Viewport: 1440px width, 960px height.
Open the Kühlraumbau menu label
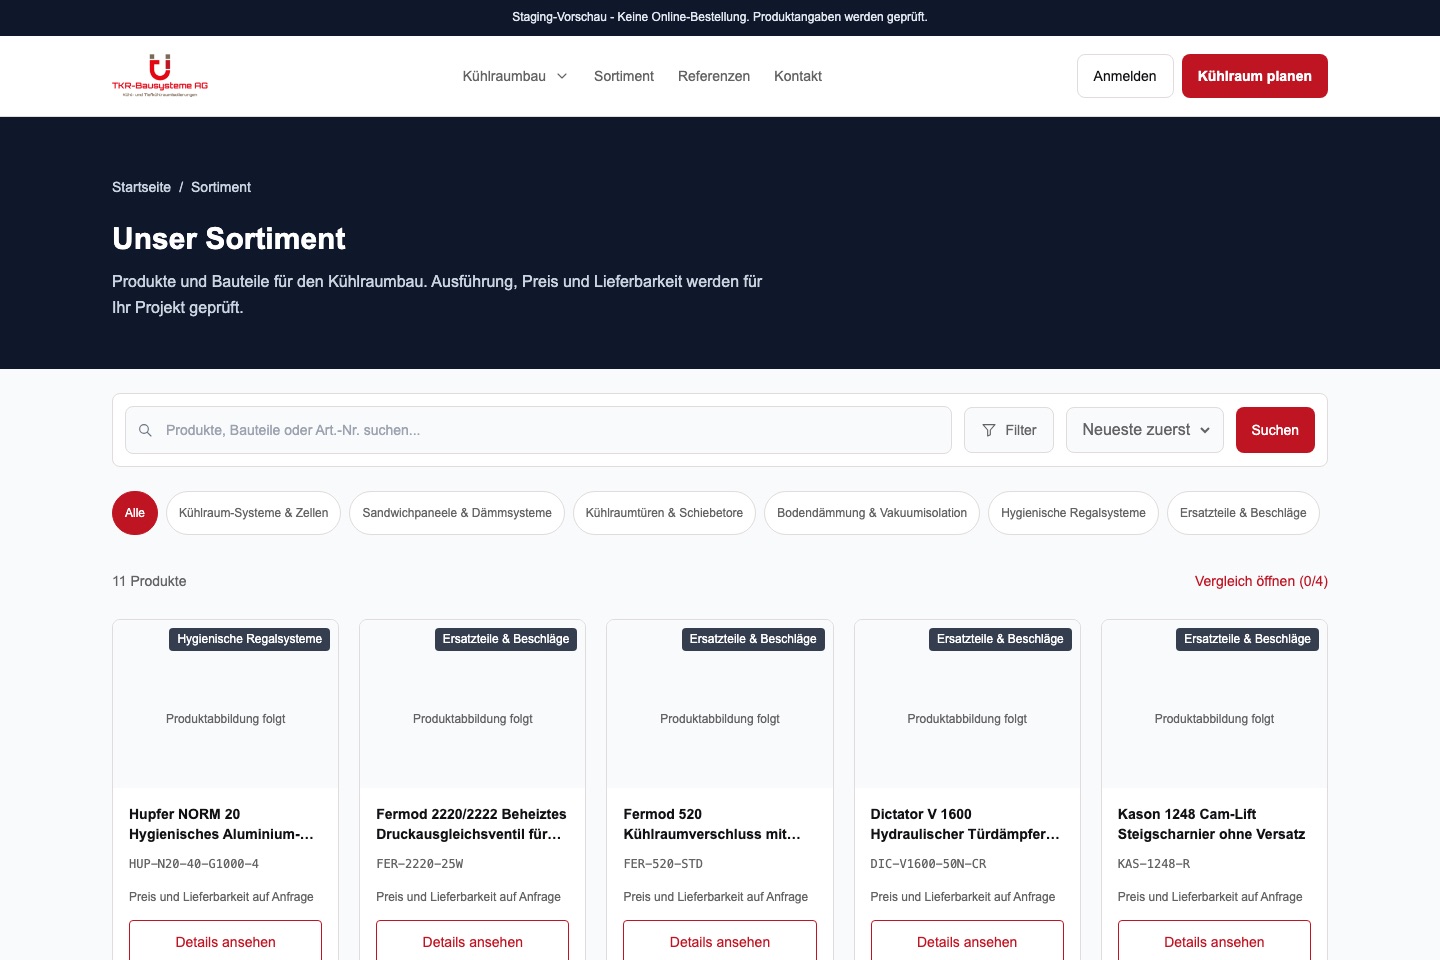click(x=504, y=76)
